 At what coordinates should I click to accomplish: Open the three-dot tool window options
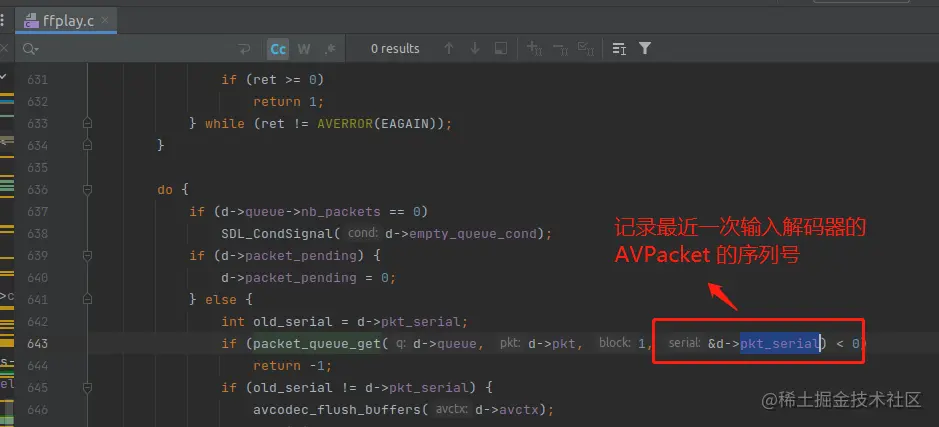click(x=2, y=21)
